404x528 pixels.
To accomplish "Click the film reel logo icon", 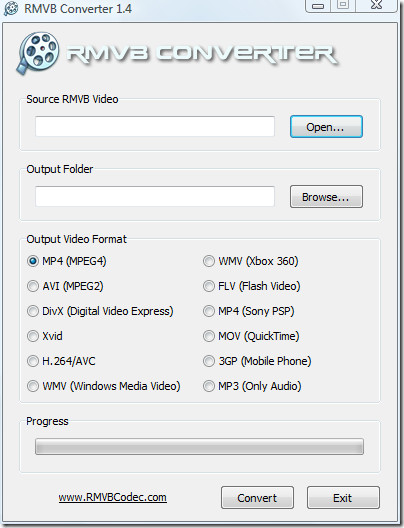I will [38, 53].
